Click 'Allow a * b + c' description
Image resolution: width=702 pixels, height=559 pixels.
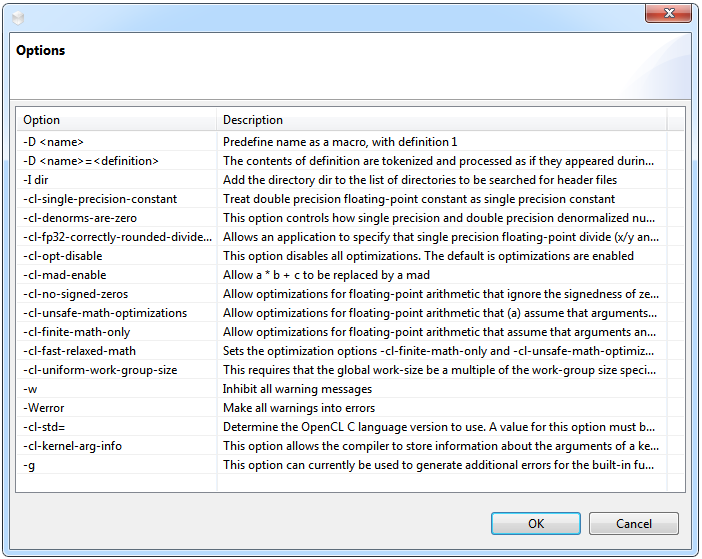click(326, 275)
